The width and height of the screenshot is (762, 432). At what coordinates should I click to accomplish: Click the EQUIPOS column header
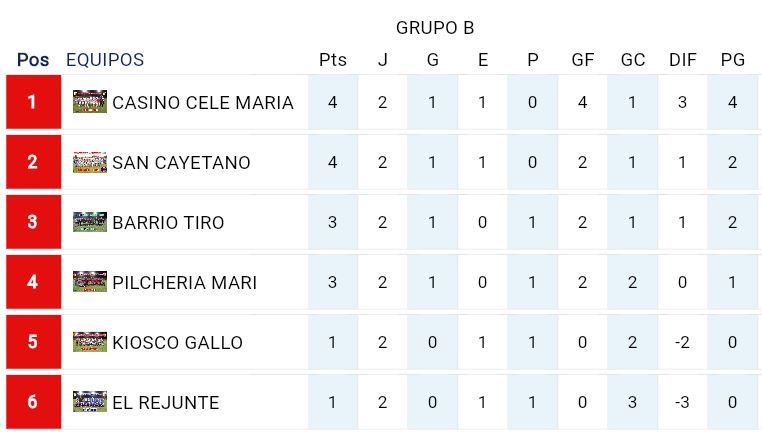(105, 60)
